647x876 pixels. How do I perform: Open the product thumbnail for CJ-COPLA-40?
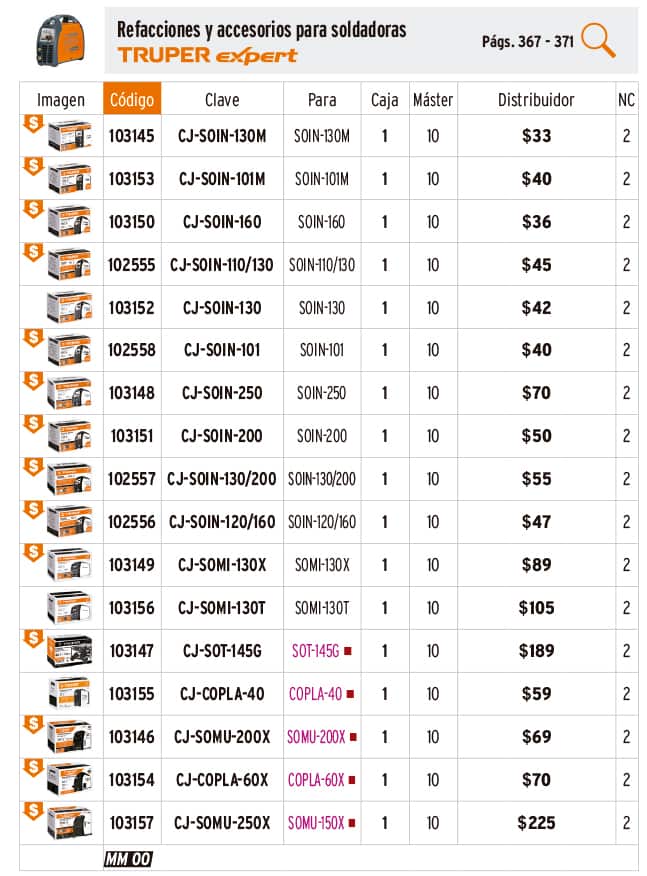[x=69, y=694]
